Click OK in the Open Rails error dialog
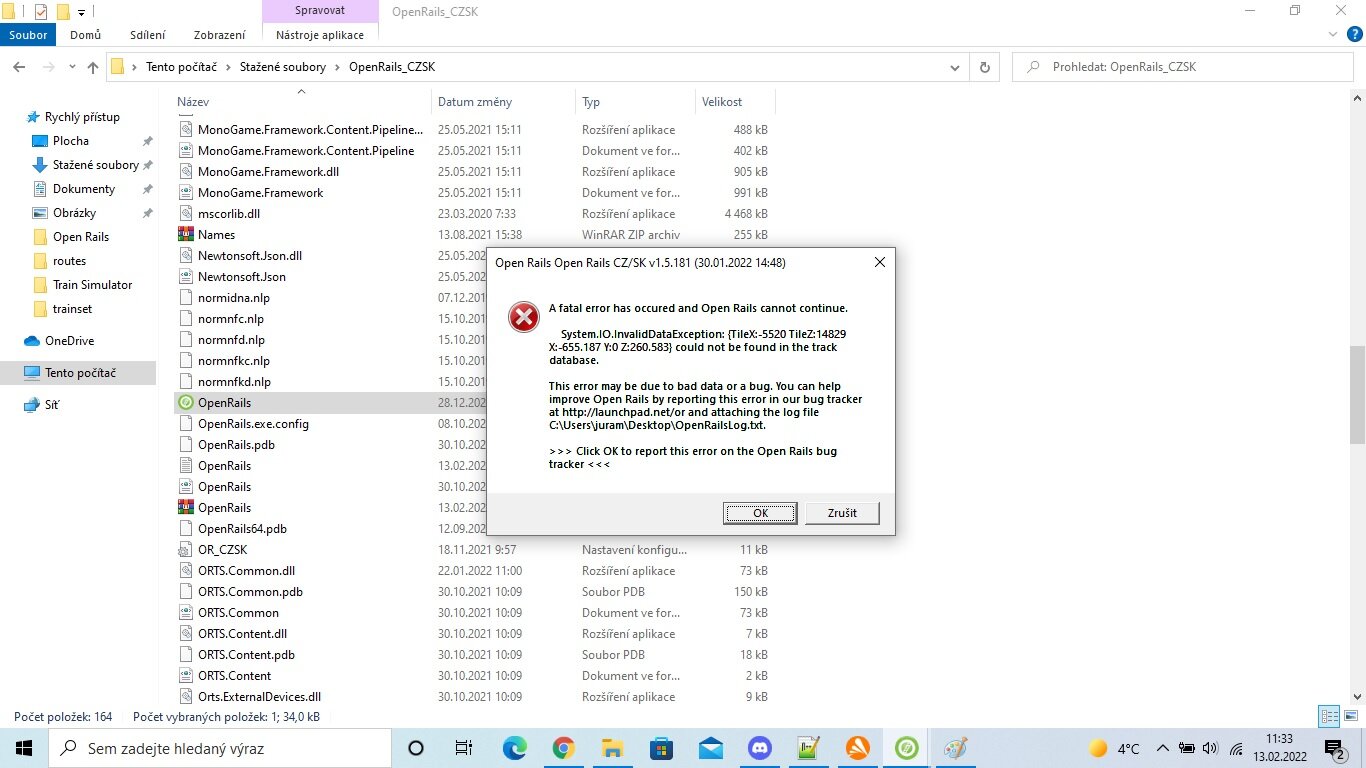 tap(760, 513)
